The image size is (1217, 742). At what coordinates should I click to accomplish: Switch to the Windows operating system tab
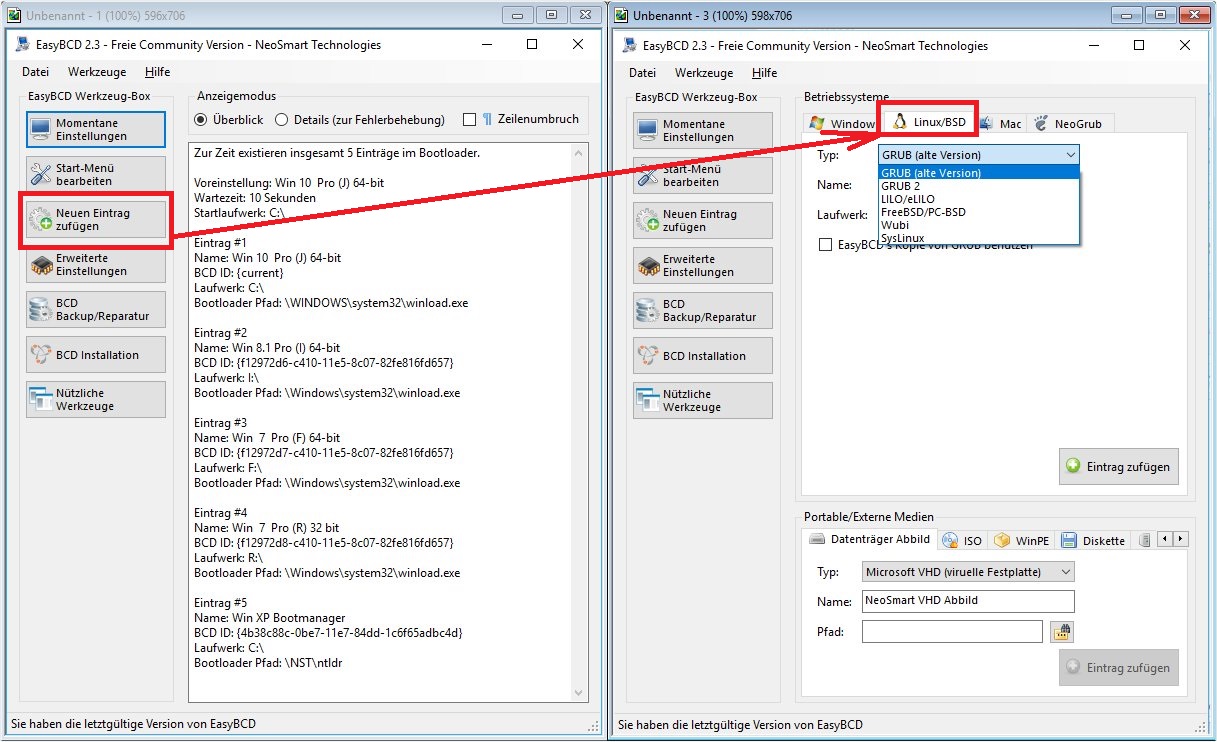coord(841,123)
